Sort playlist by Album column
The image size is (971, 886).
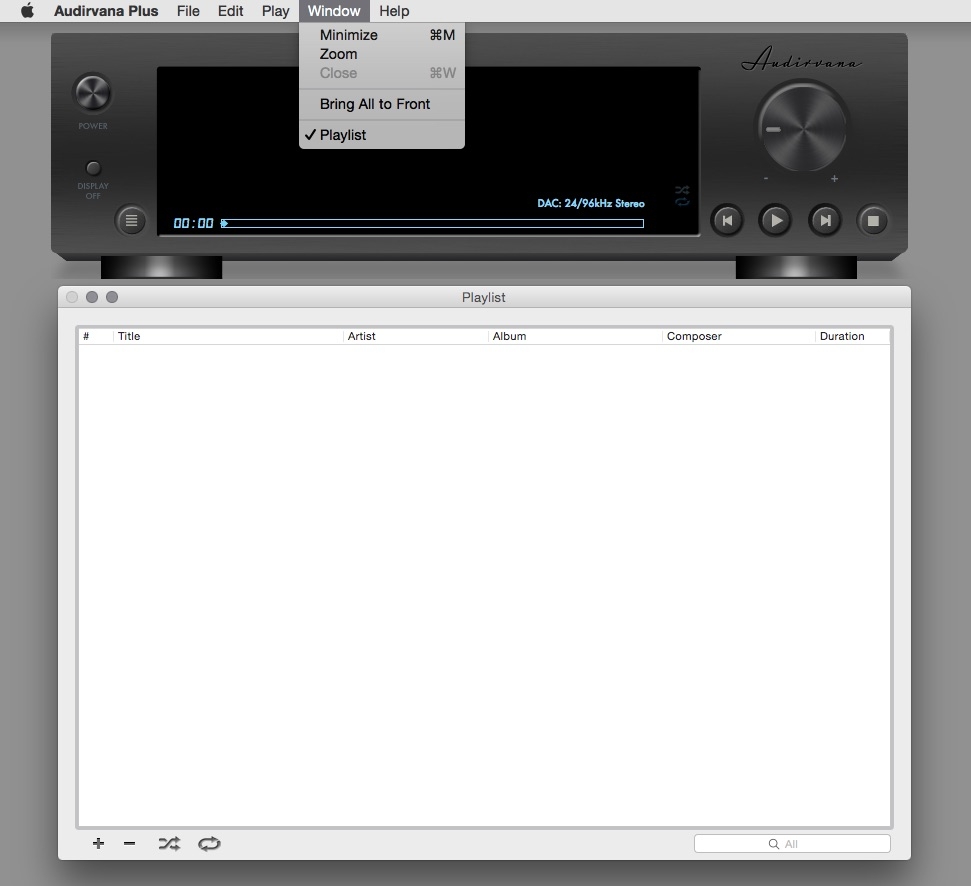click(575, 336)
